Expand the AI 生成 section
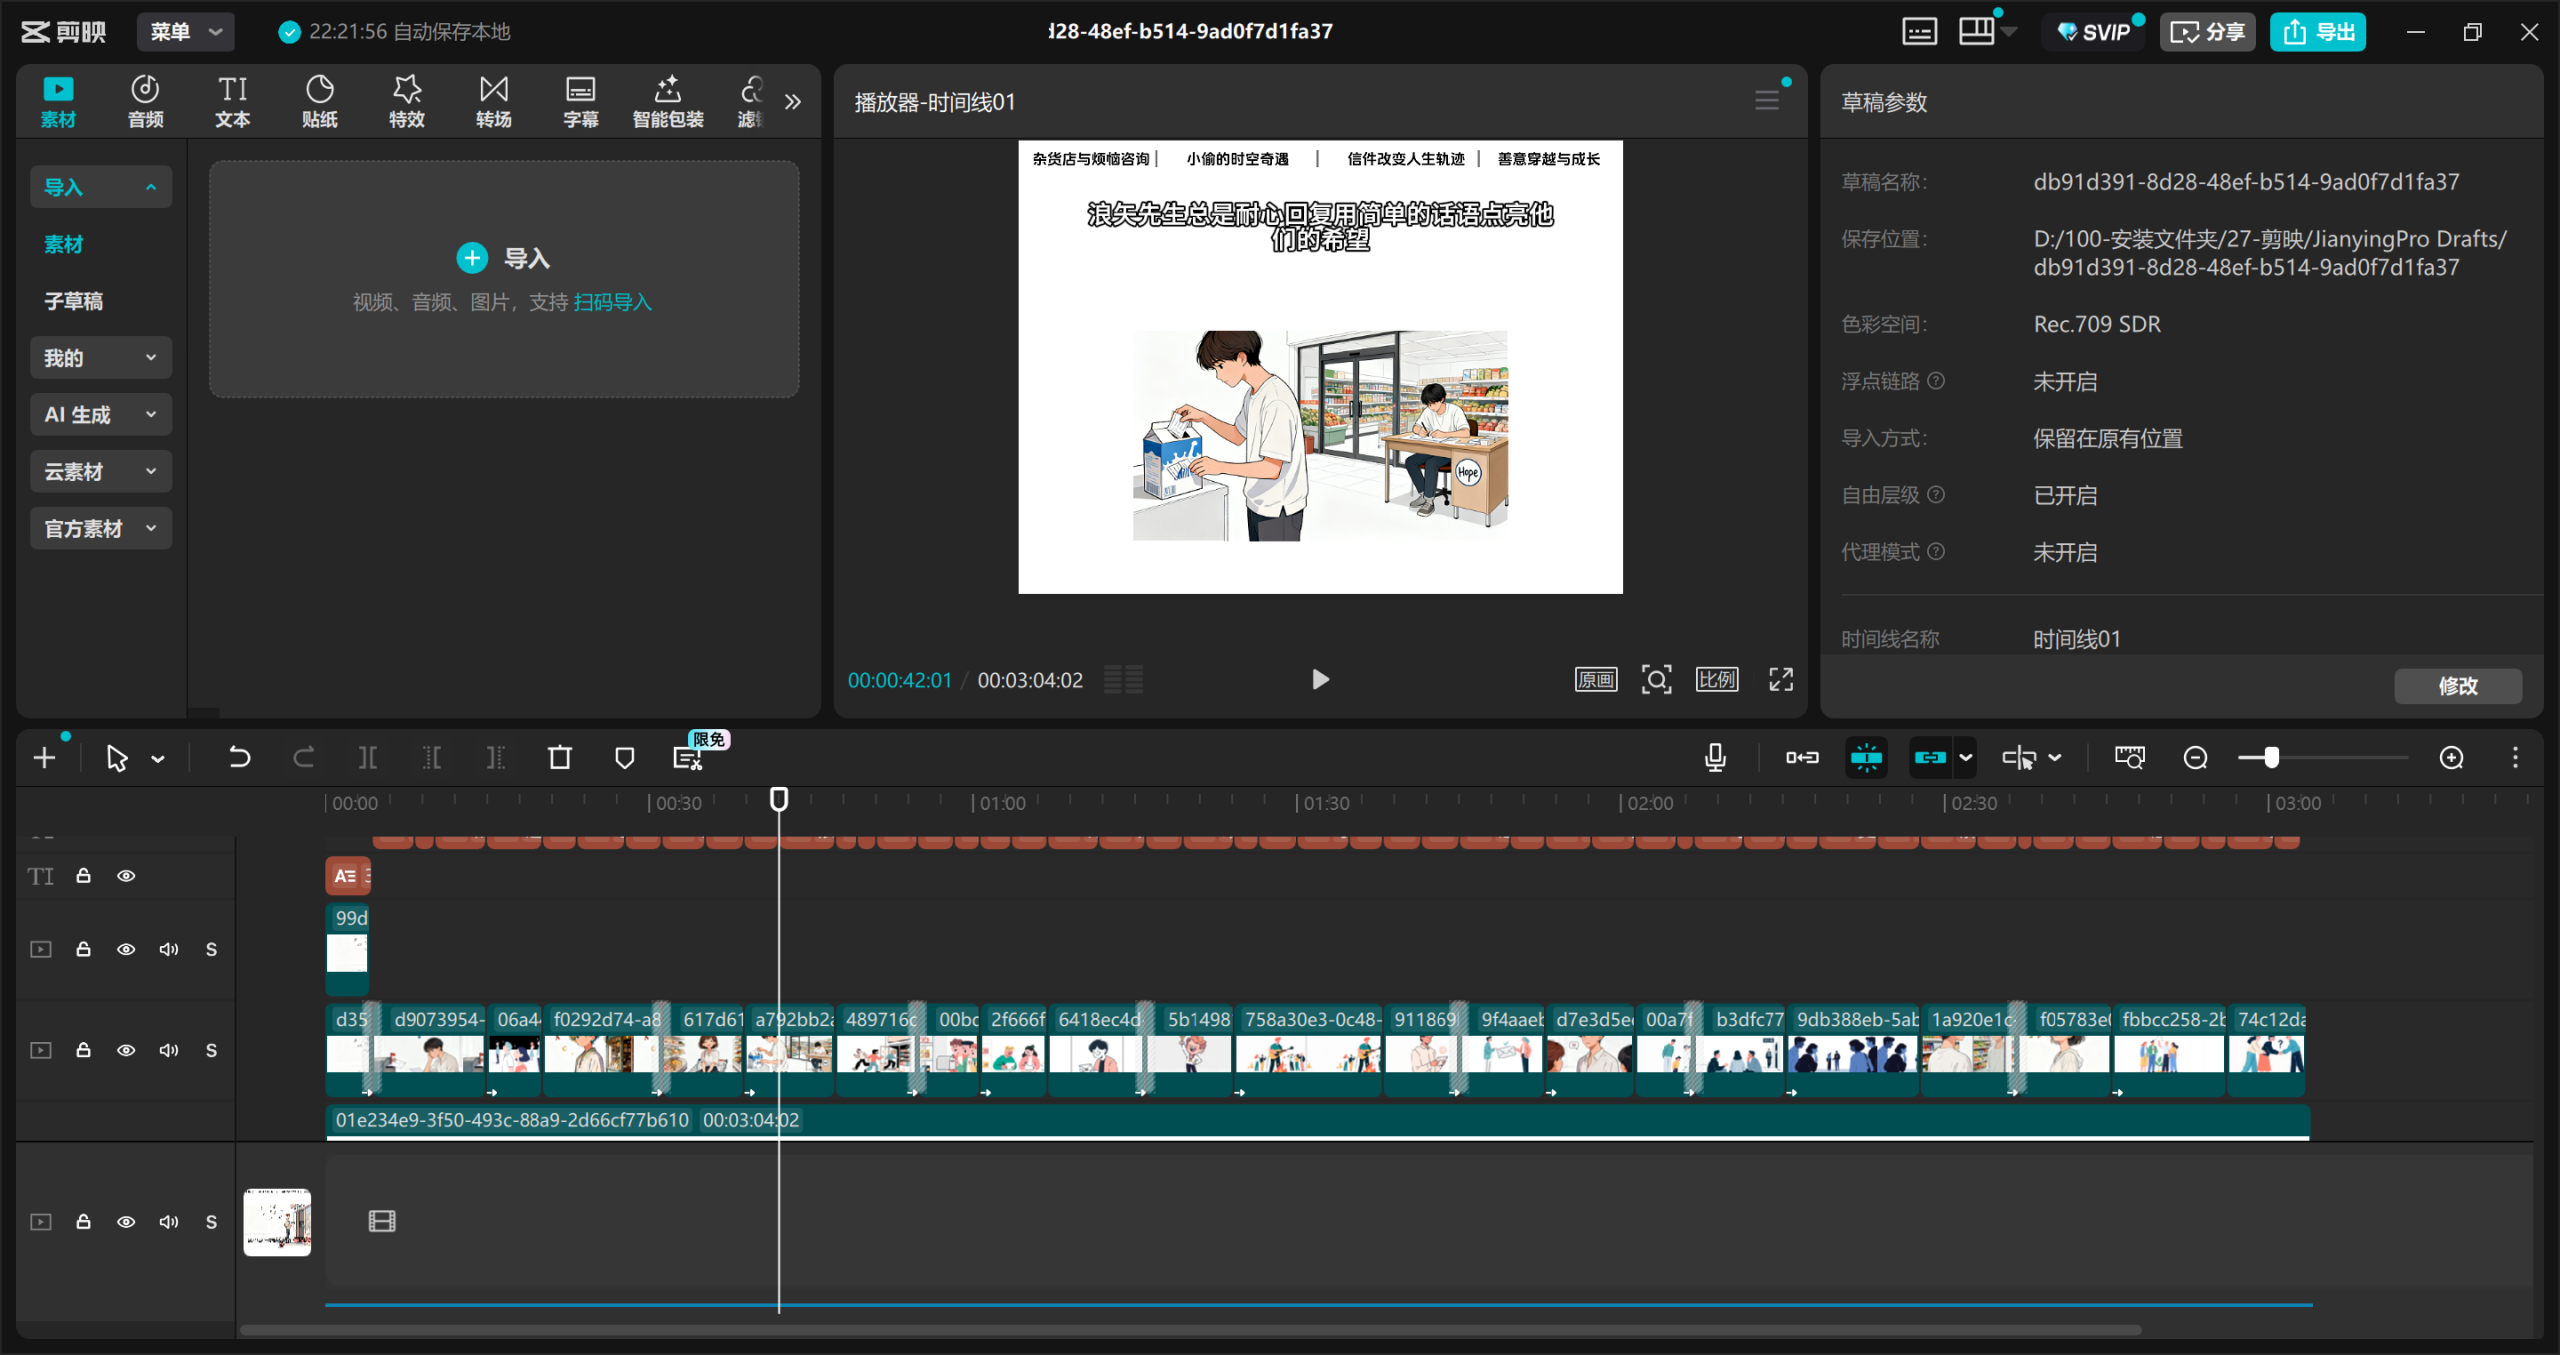Viewport: 2560px width, 1355px height. pyautogui.click(x=100, y=415)
